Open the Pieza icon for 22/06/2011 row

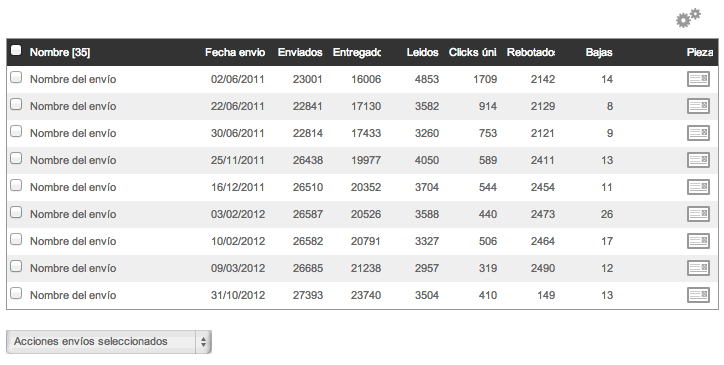tap(698, 106)
